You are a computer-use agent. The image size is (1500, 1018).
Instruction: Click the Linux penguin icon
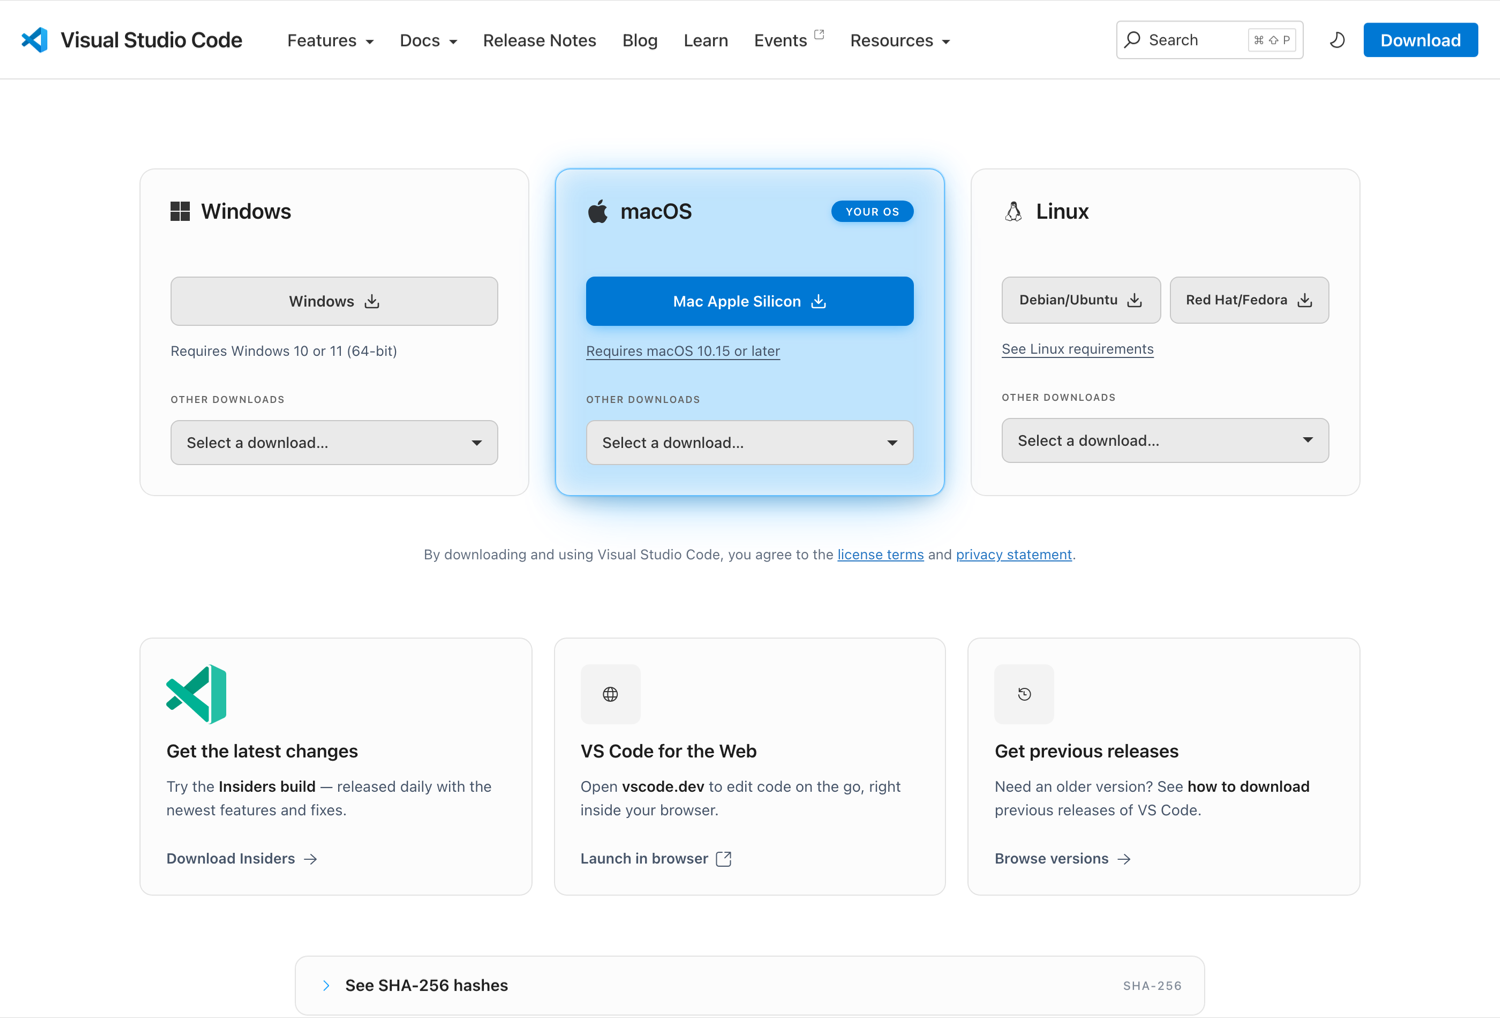[1013, 211]
